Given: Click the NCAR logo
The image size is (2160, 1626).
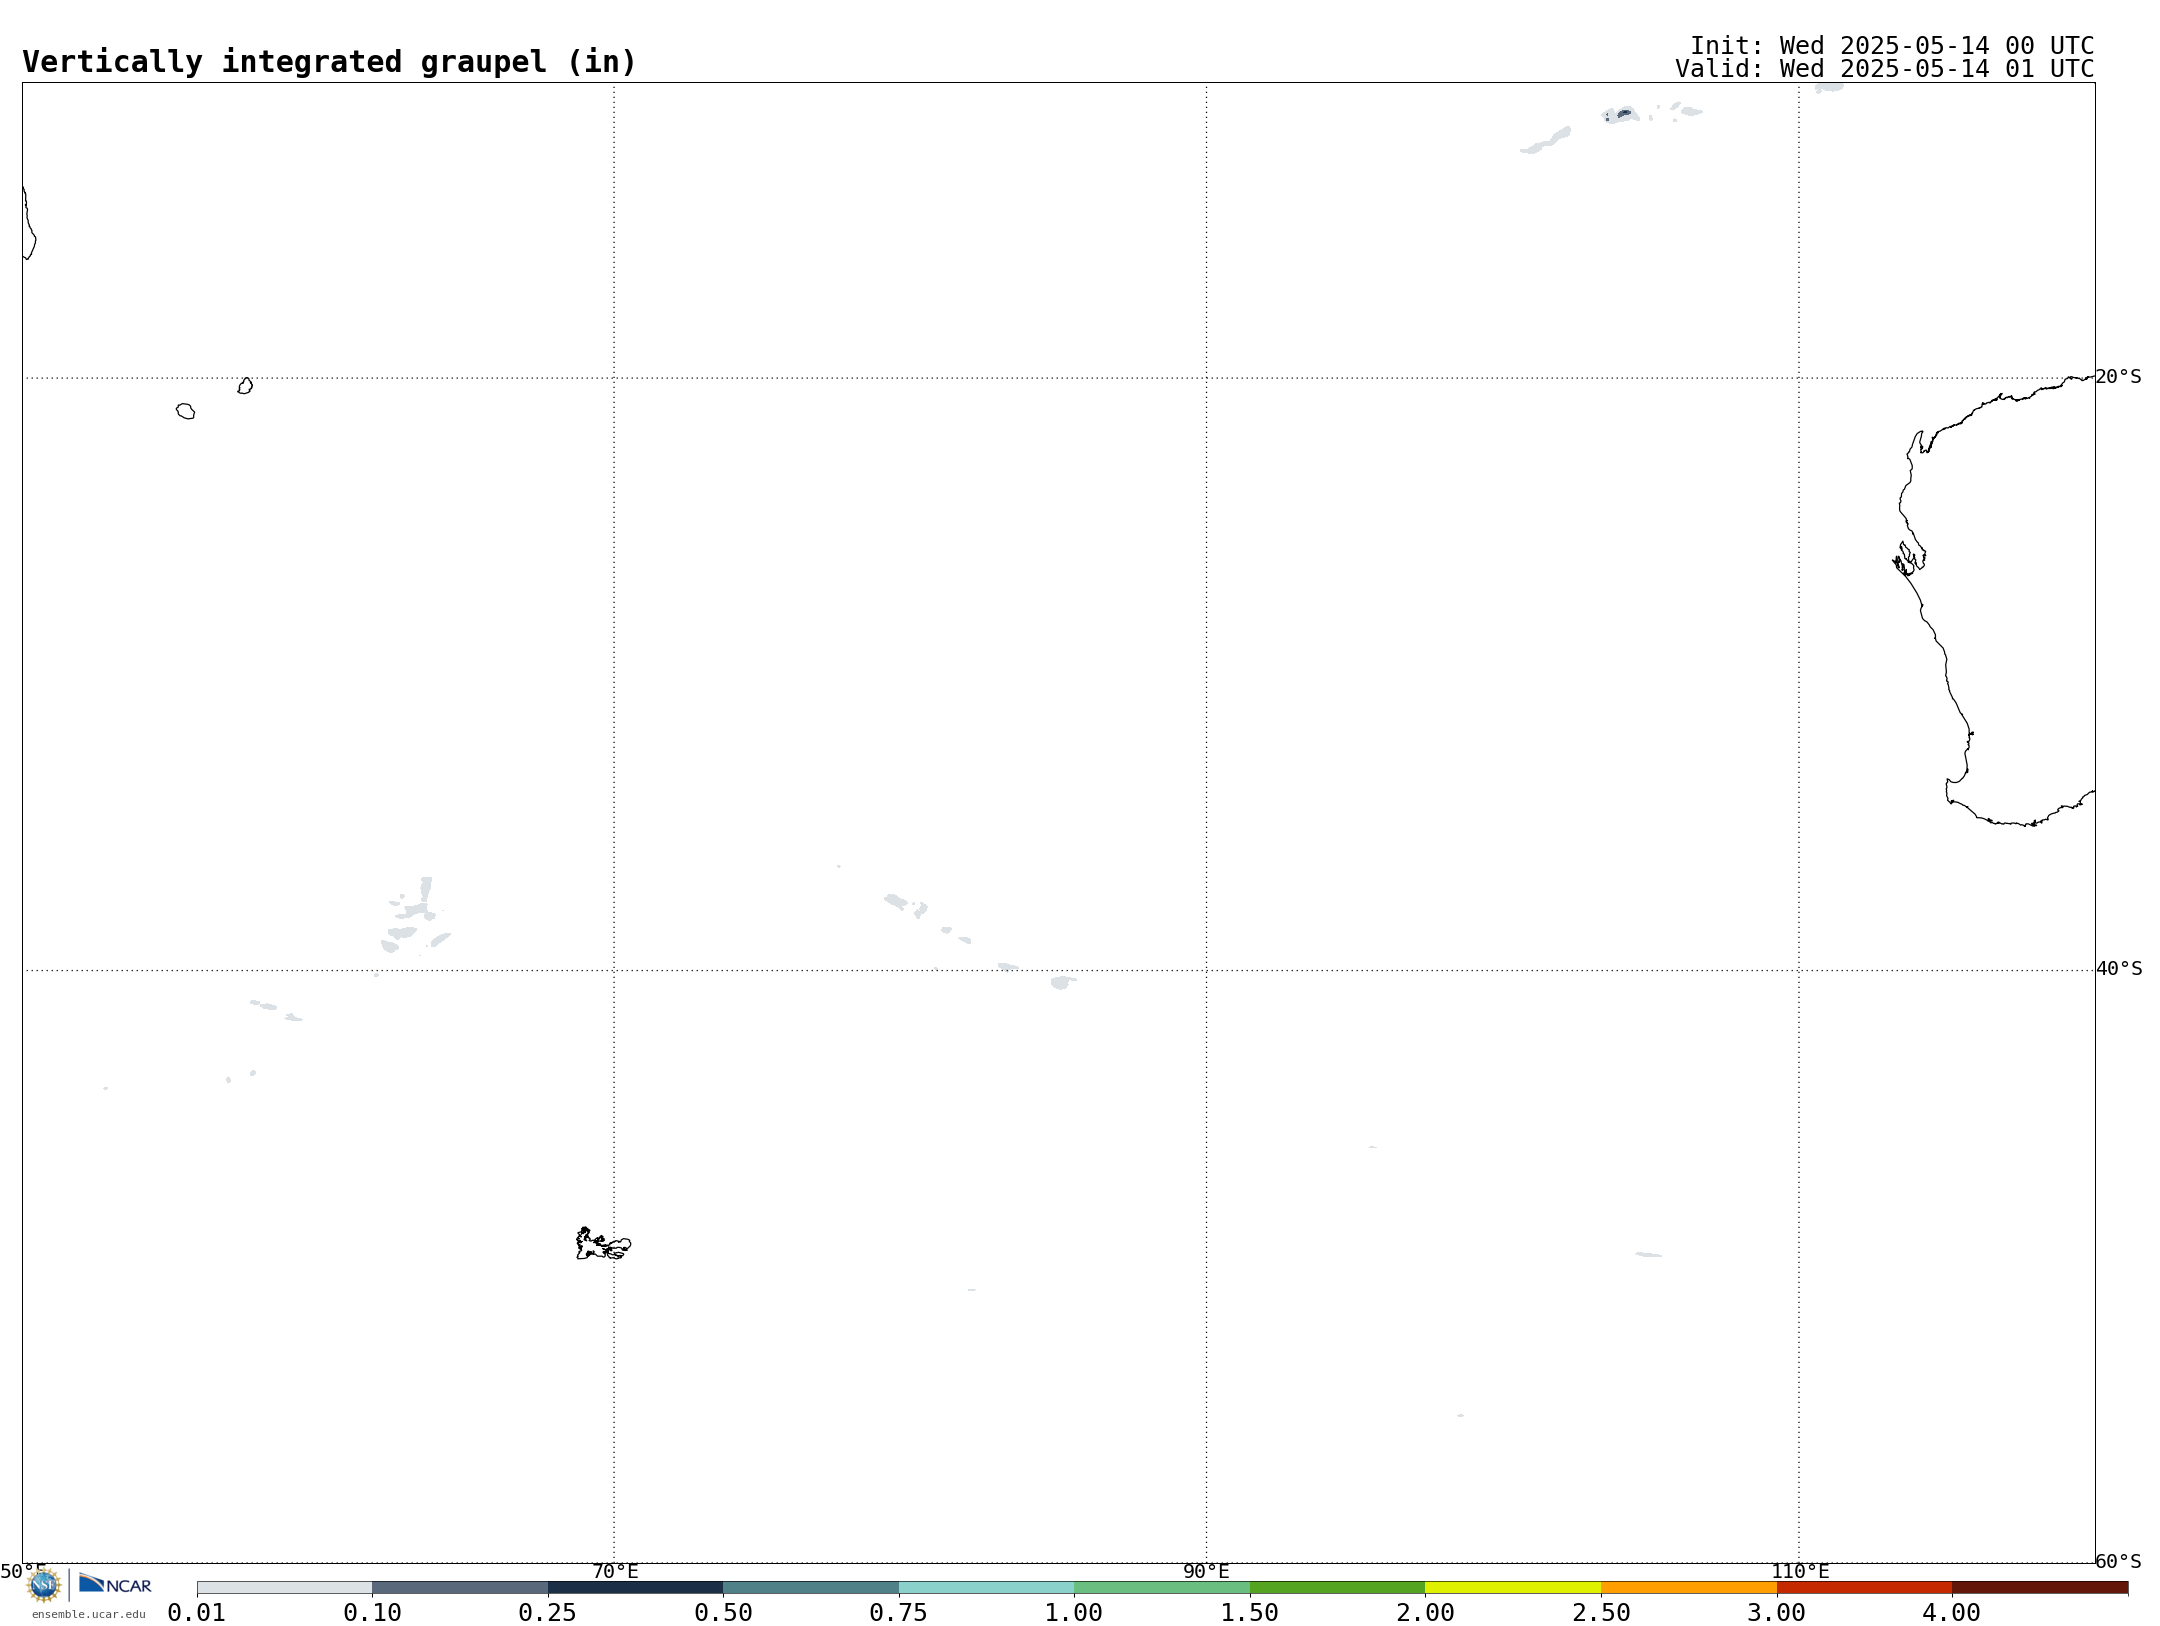Looking at the screenshot, I should [x=115, y=1584].
